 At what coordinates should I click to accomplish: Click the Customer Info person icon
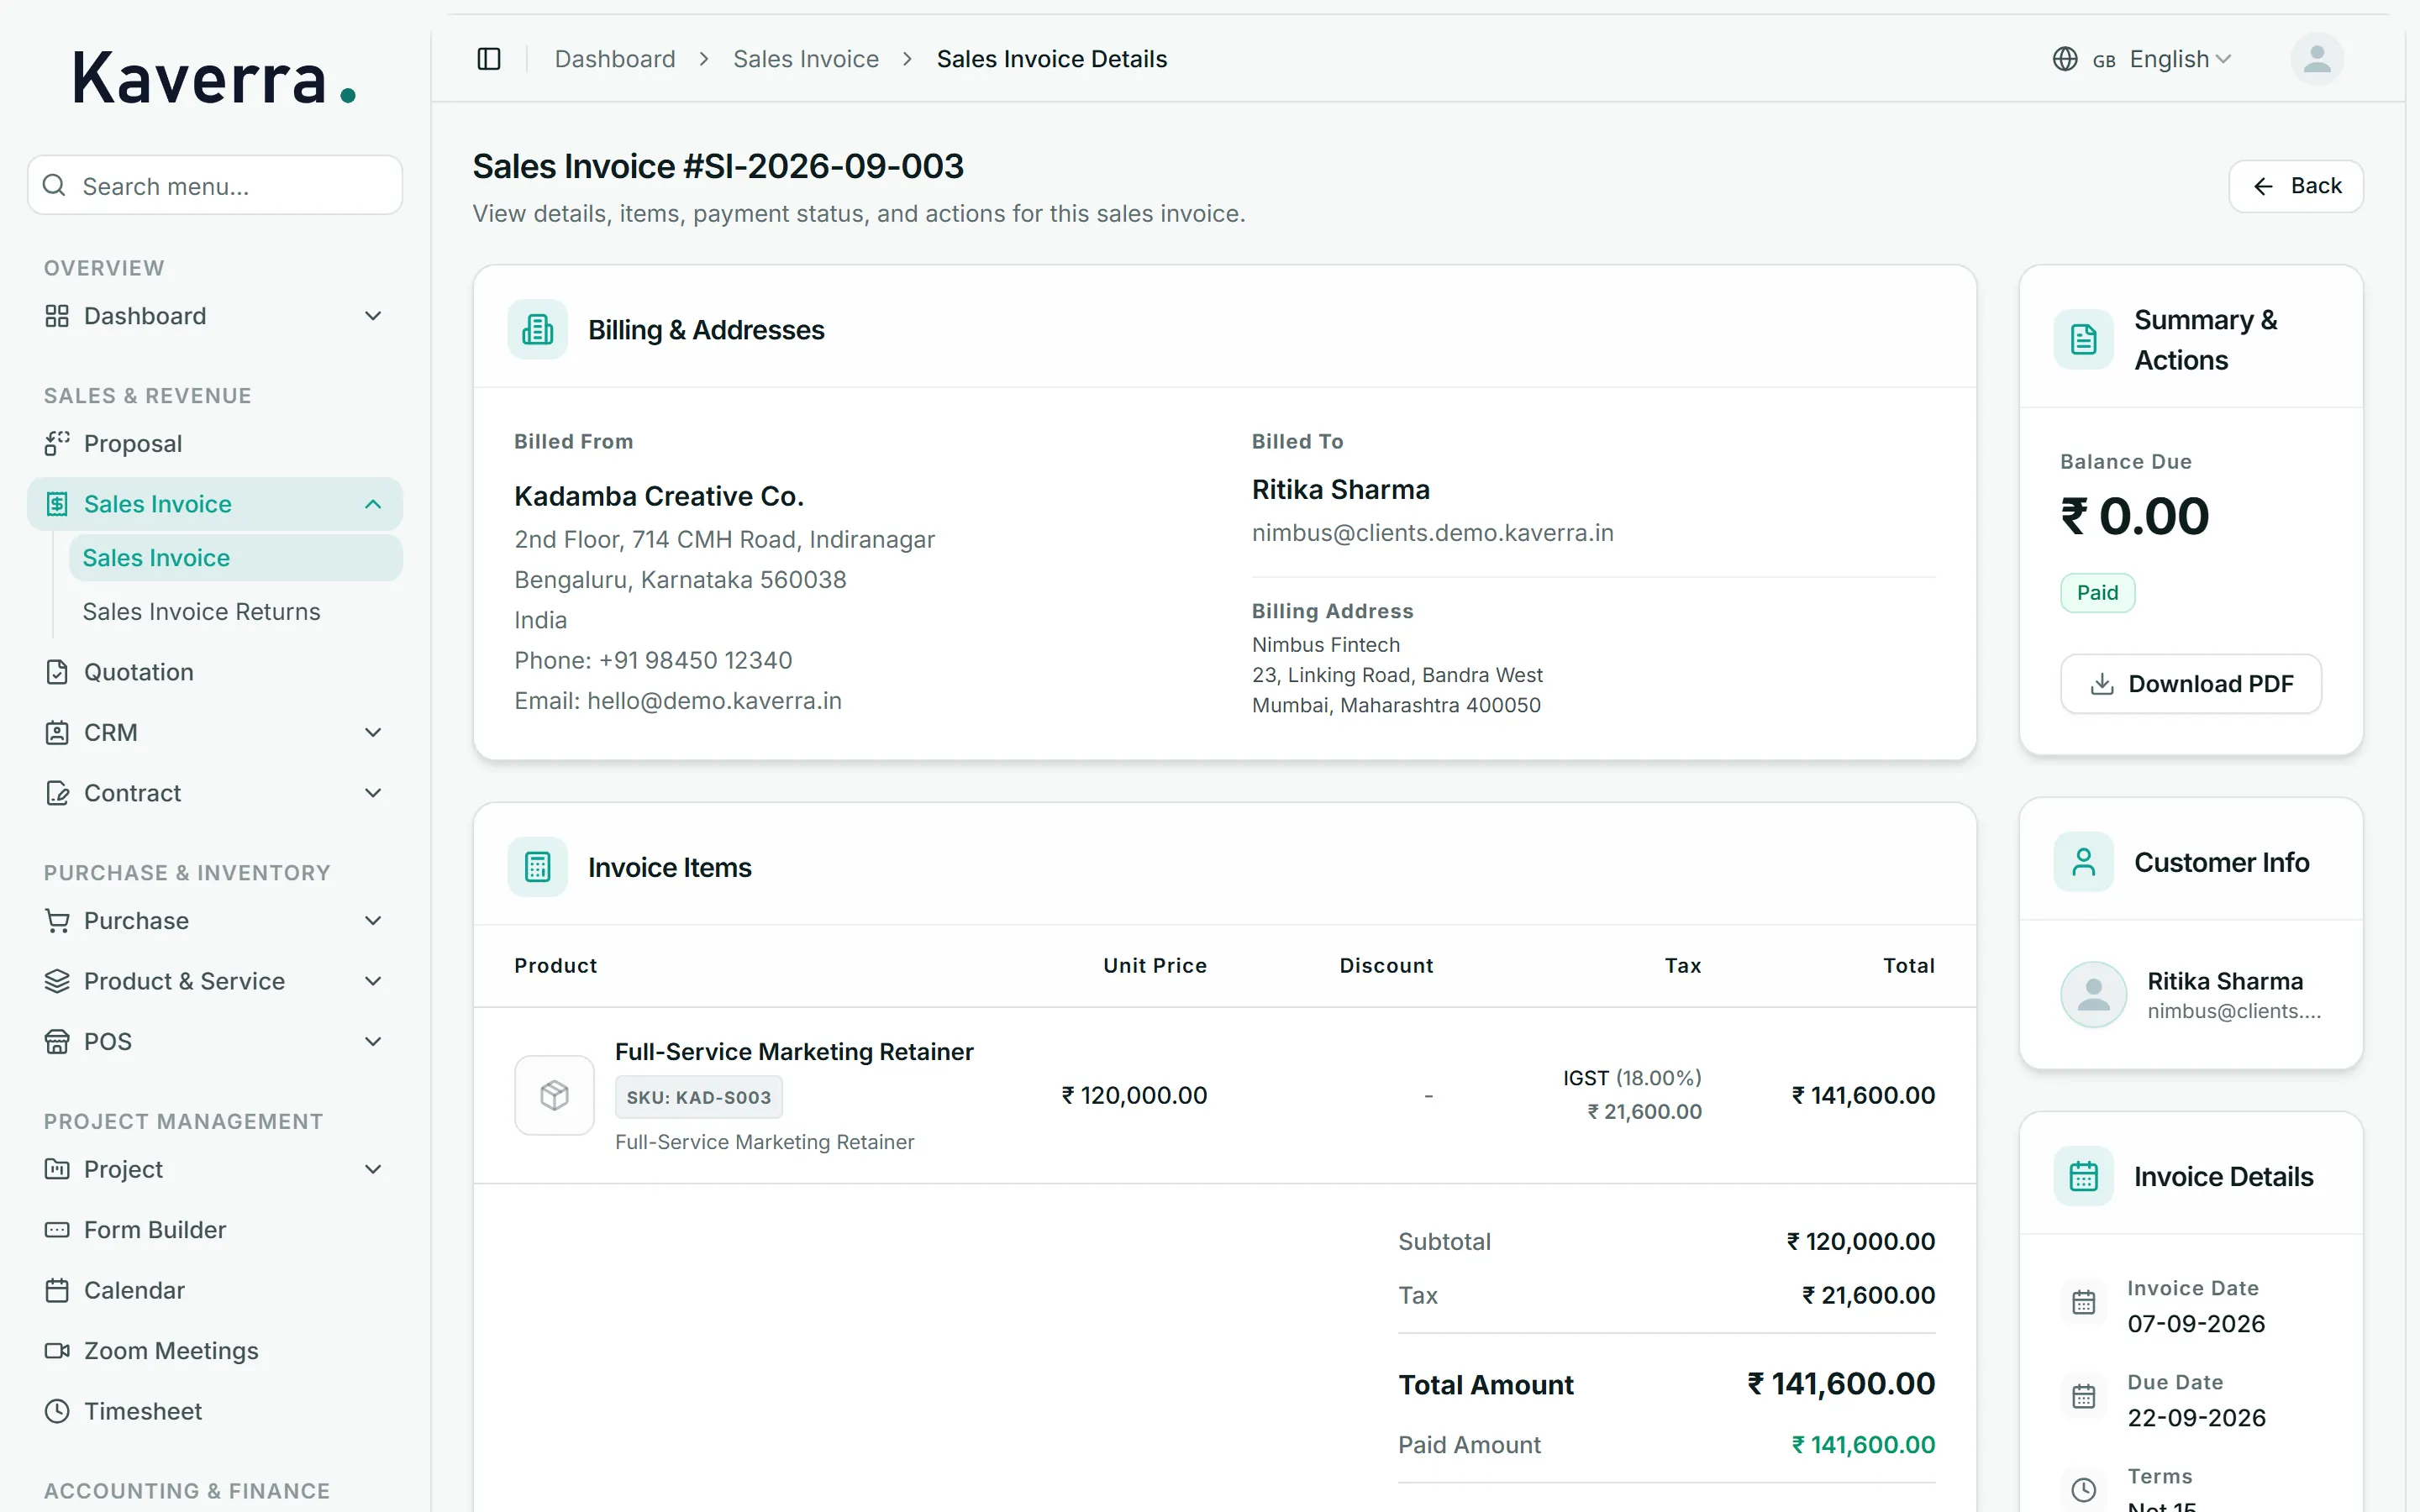(2083, 861)
